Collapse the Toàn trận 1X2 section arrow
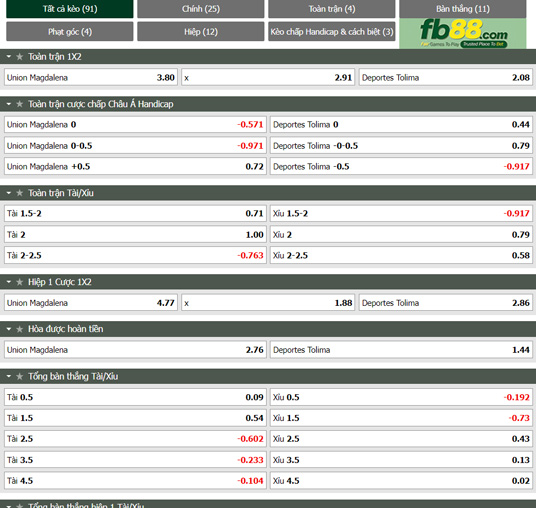 pyautogui.click(x=9, y=57)
